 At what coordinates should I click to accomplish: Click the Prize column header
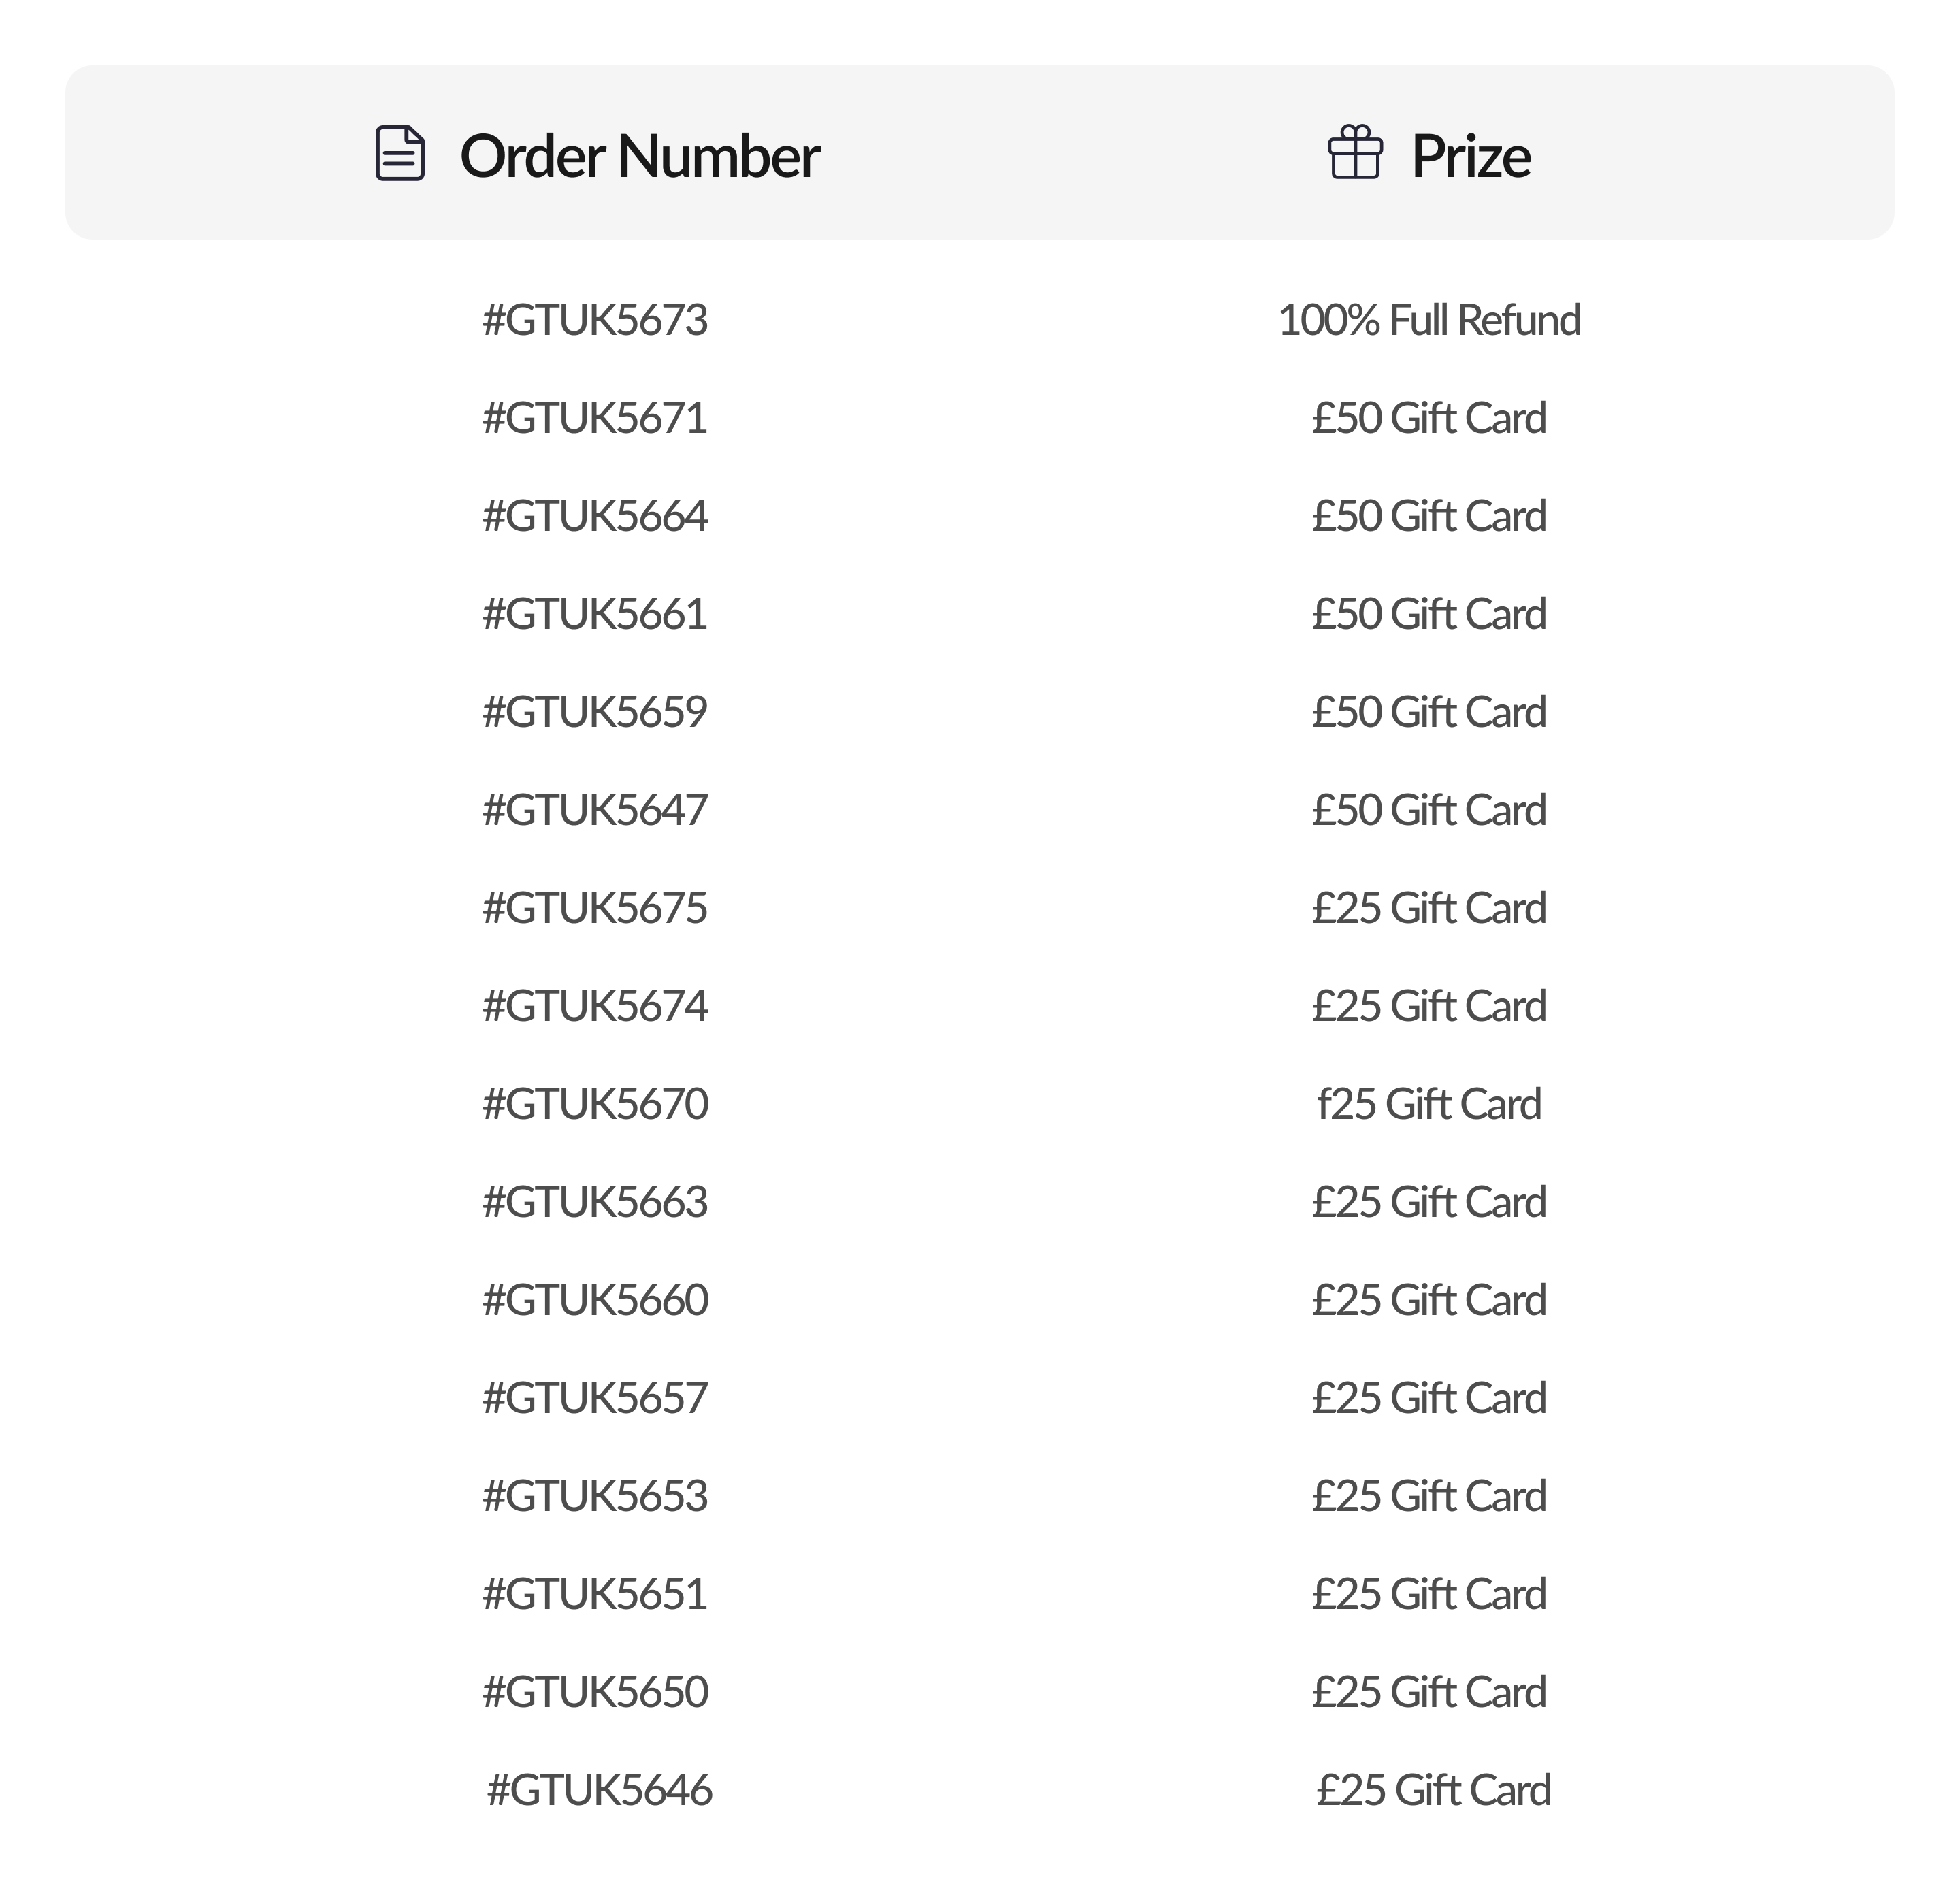pos(1470,156)
